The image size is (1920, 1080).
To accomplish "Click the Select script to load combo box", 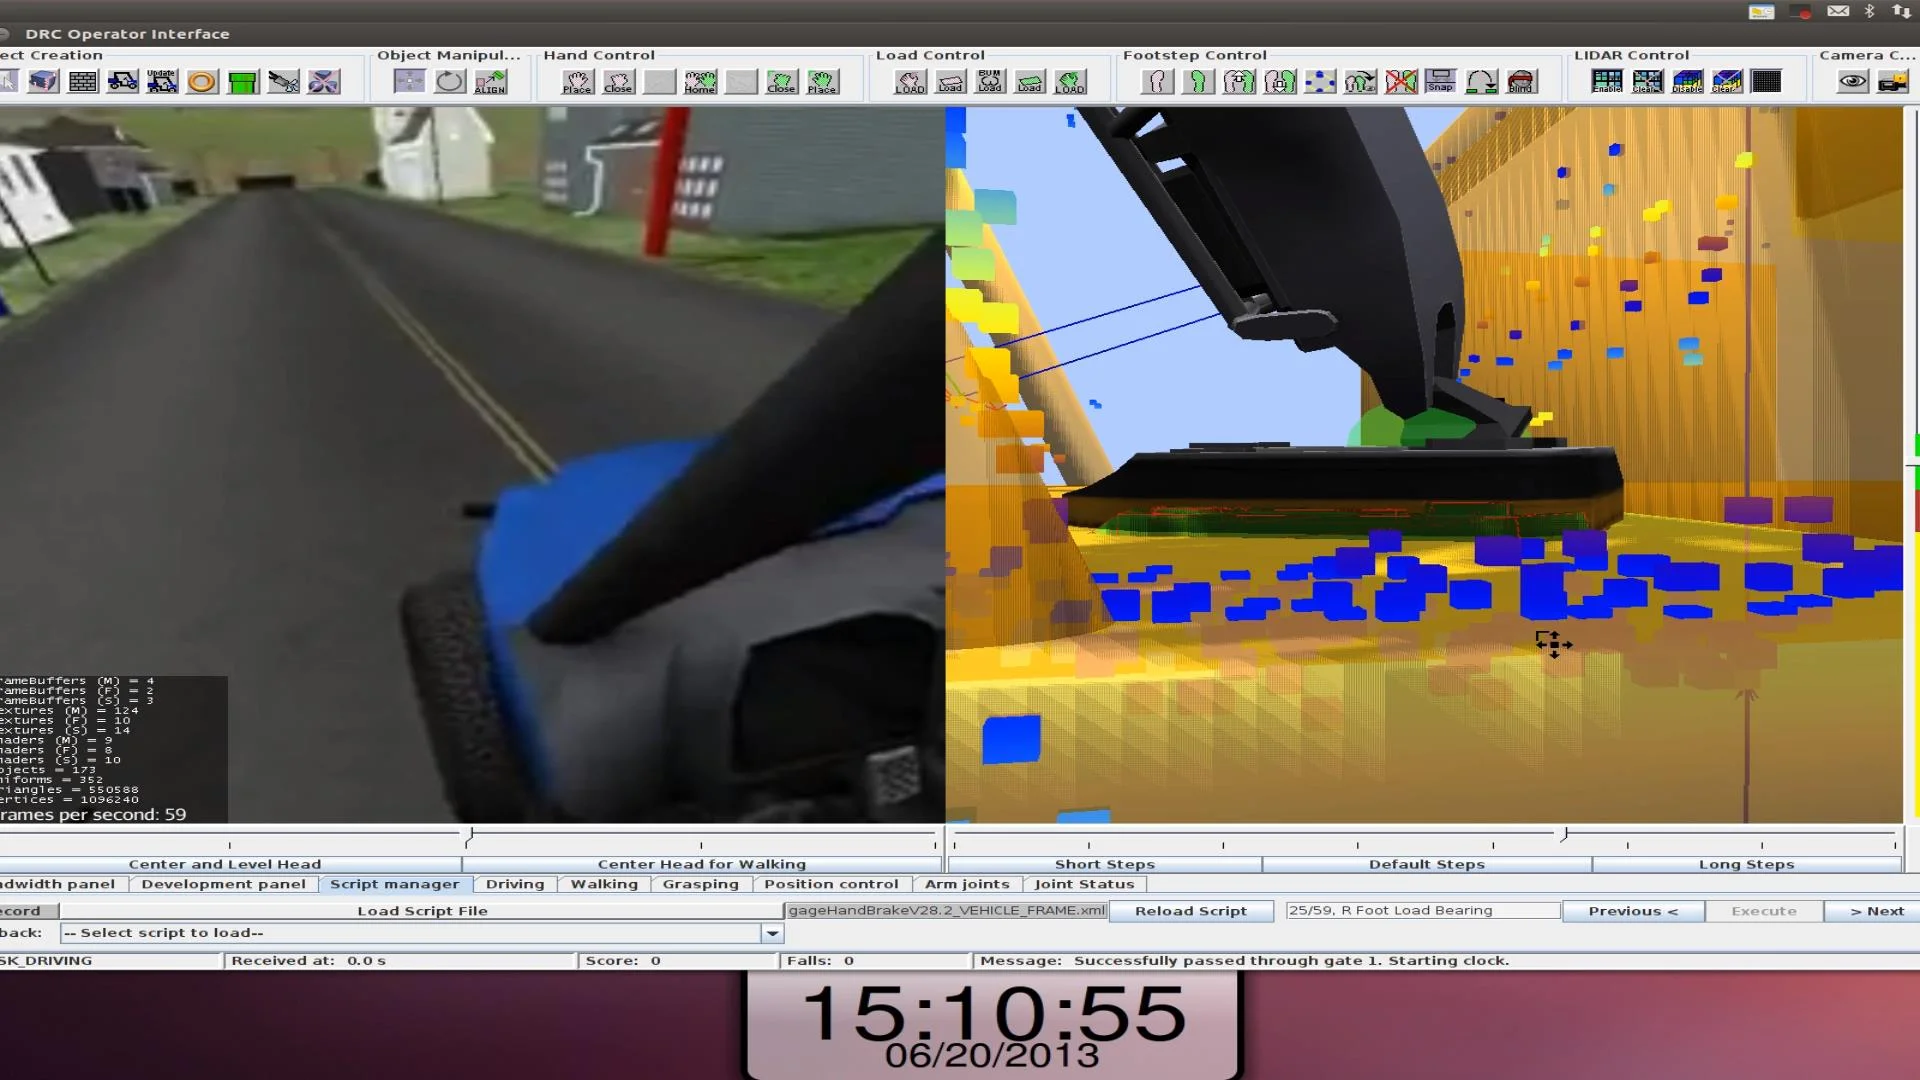I will click(x=421, y=933).
